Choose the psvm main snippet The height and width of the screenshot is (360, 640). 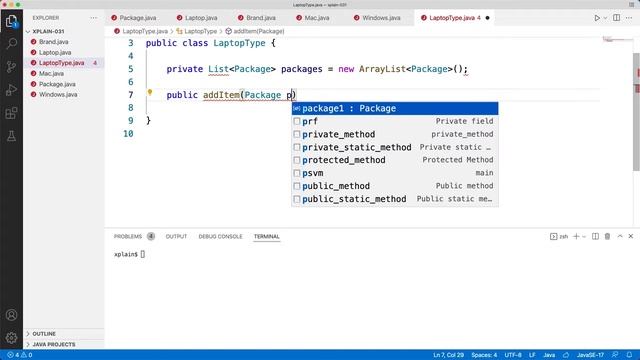pos(395,173)
